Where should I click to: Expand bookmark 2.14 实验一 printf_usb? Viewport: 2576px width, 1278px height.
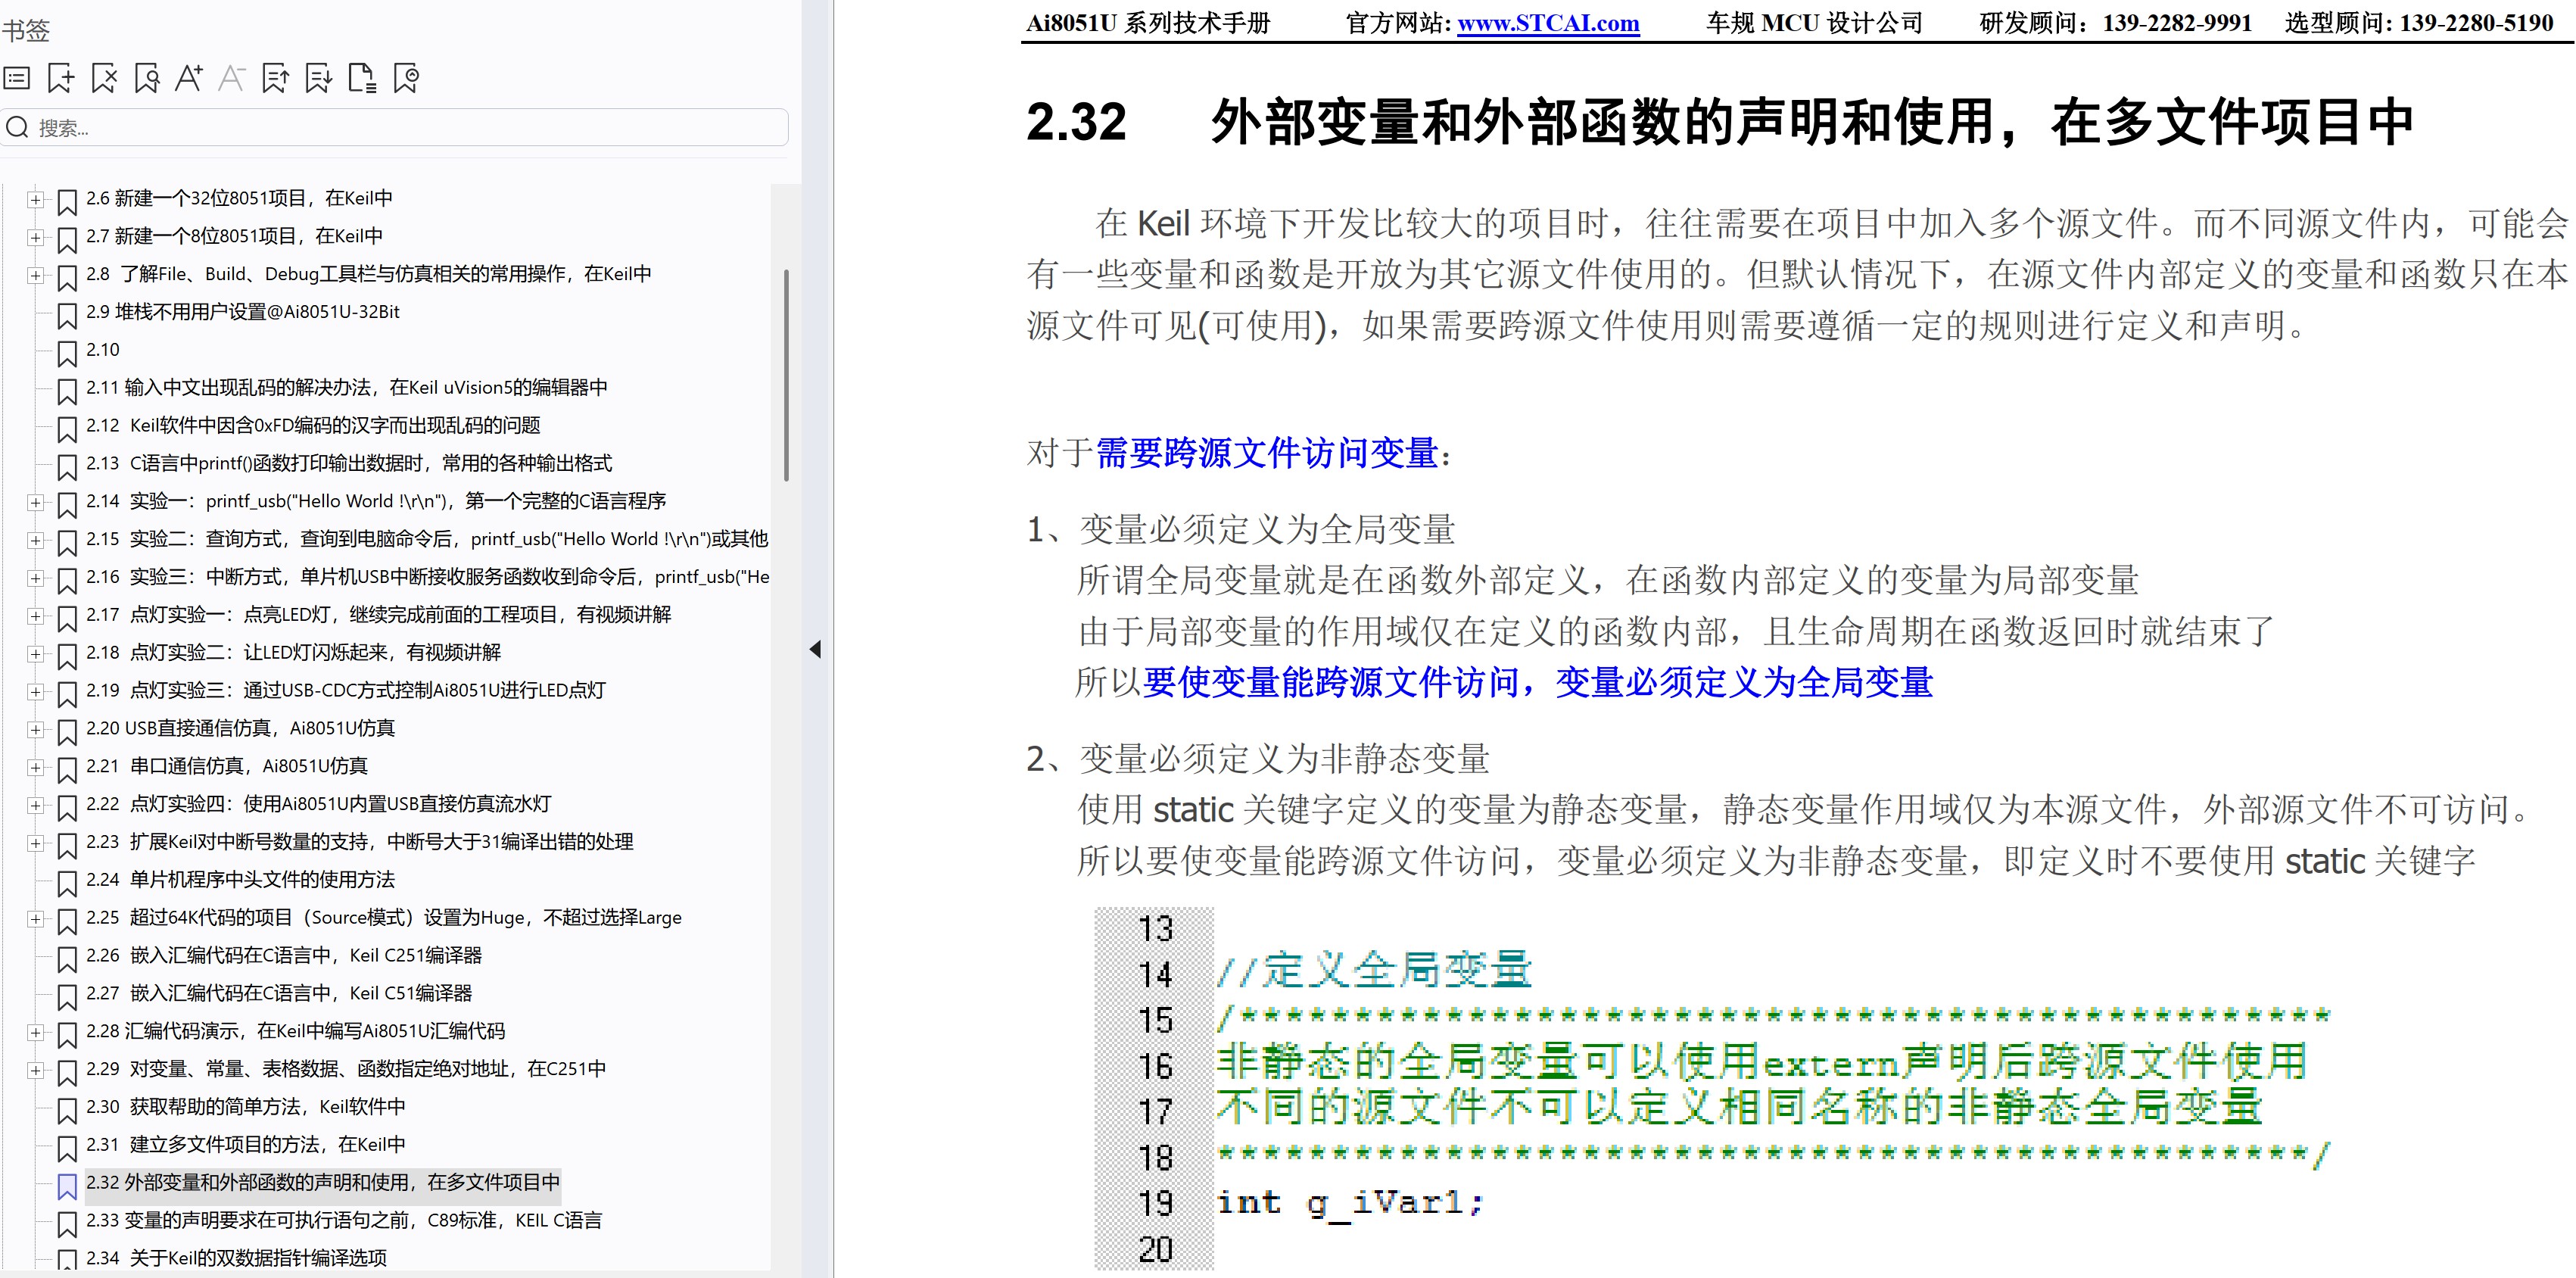(x=36, y=503)
